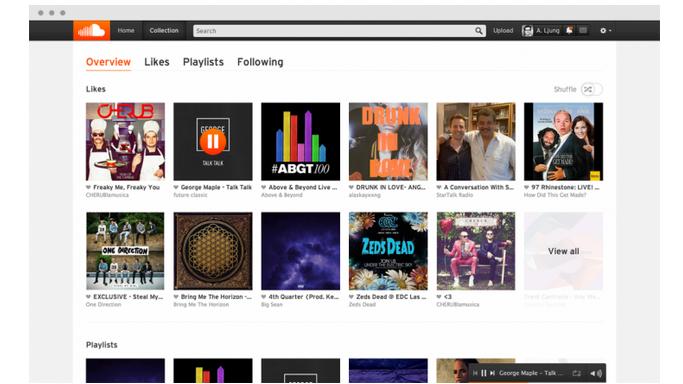The height and width of the screenshot is (384, 683).
Task: Click heart icon beside Above & Beyond Live
Action: (264, 187)
